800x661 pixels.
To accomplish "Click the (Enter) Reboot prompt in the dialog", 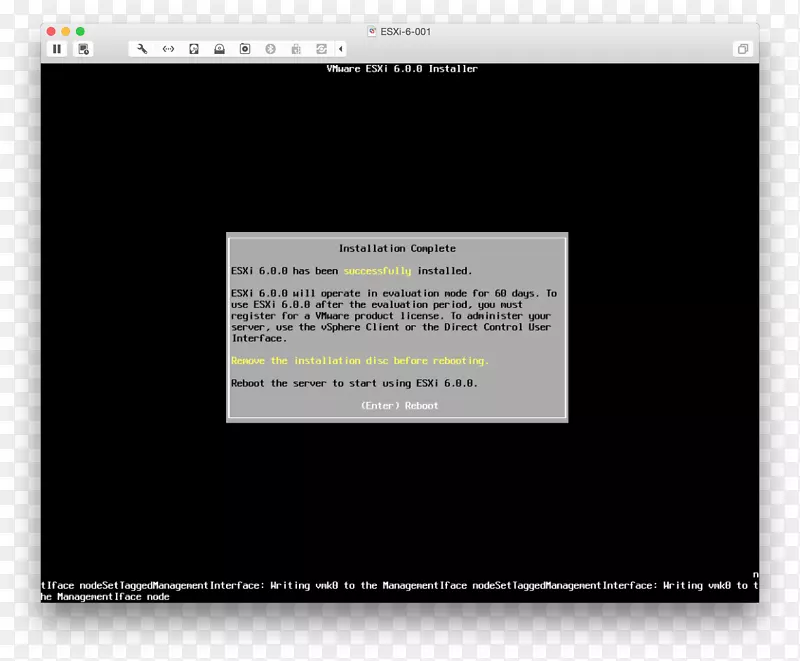I will [x=399, y=405].
